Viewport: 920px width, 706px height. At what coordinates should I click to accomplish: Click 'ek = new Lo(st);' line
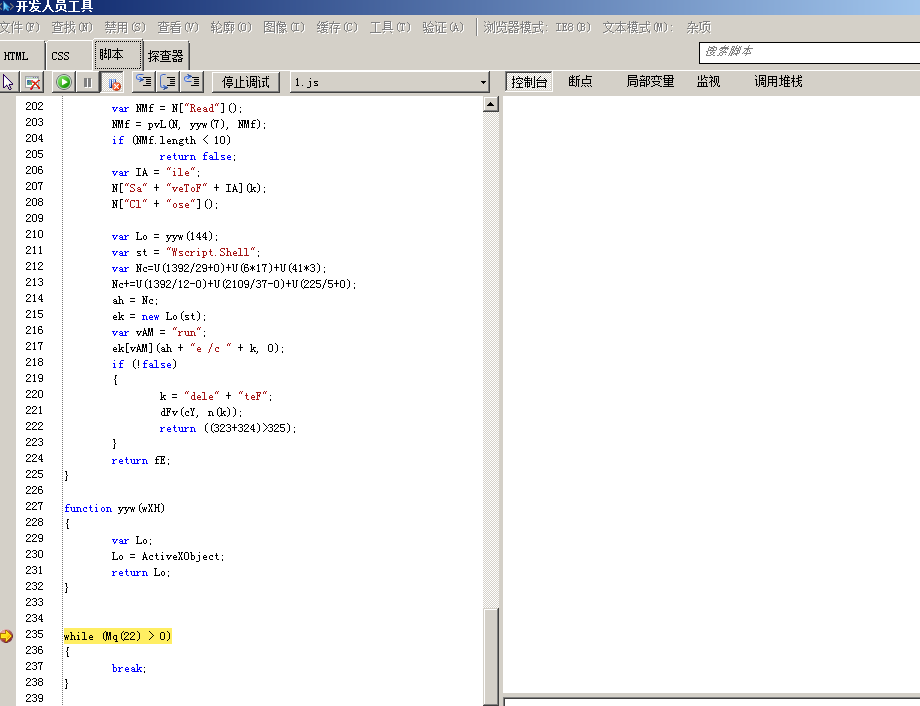[159, 316]
